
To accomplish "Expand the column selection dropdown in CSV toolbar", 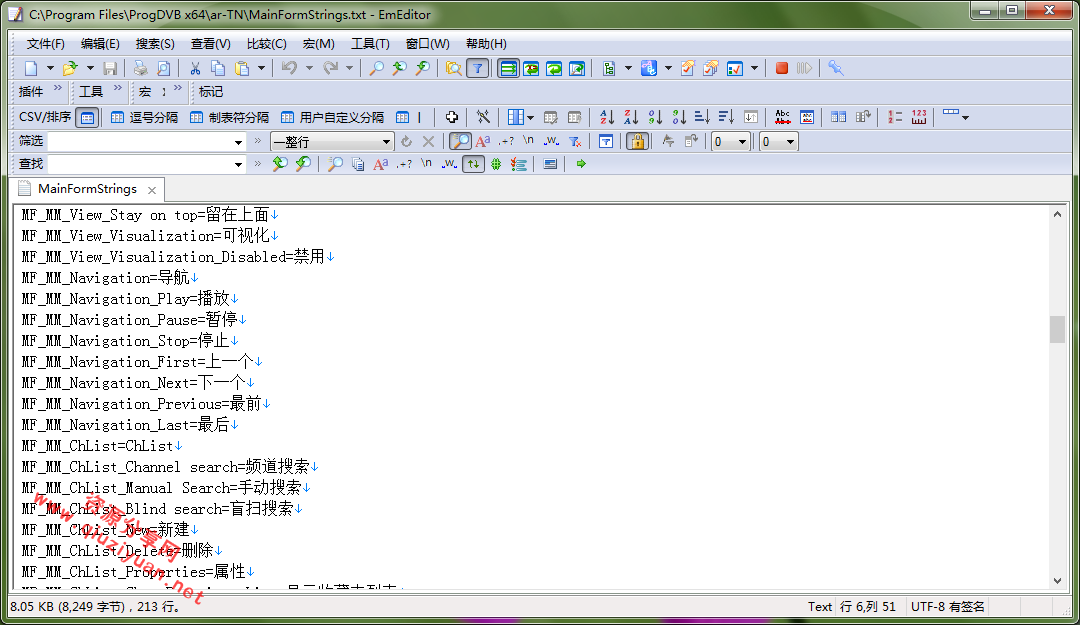I will pos(530,118).
